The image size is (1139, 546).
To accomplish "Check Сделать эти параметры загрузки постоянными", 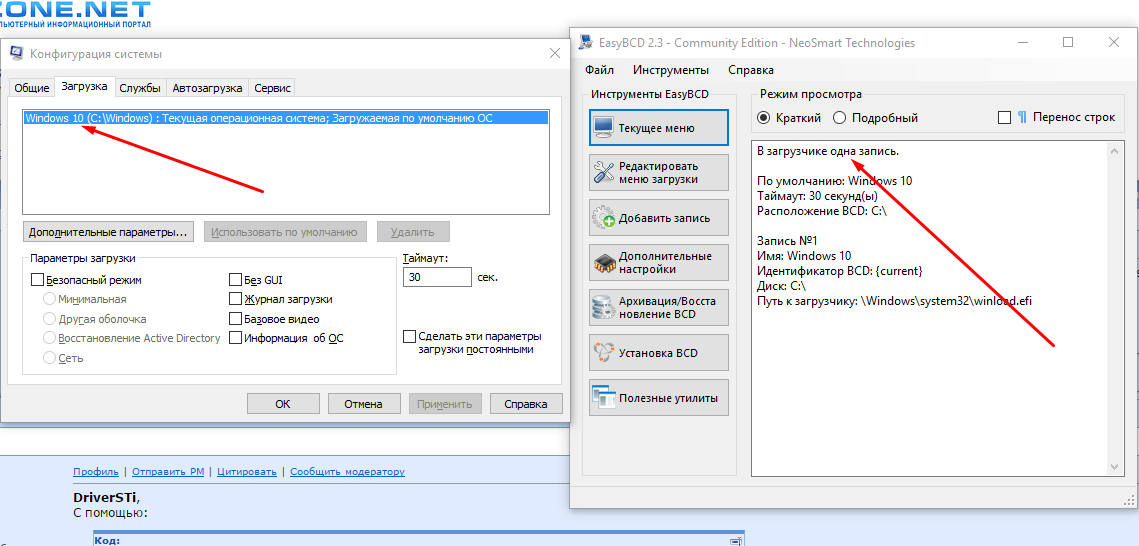I will tap(410, 337).
